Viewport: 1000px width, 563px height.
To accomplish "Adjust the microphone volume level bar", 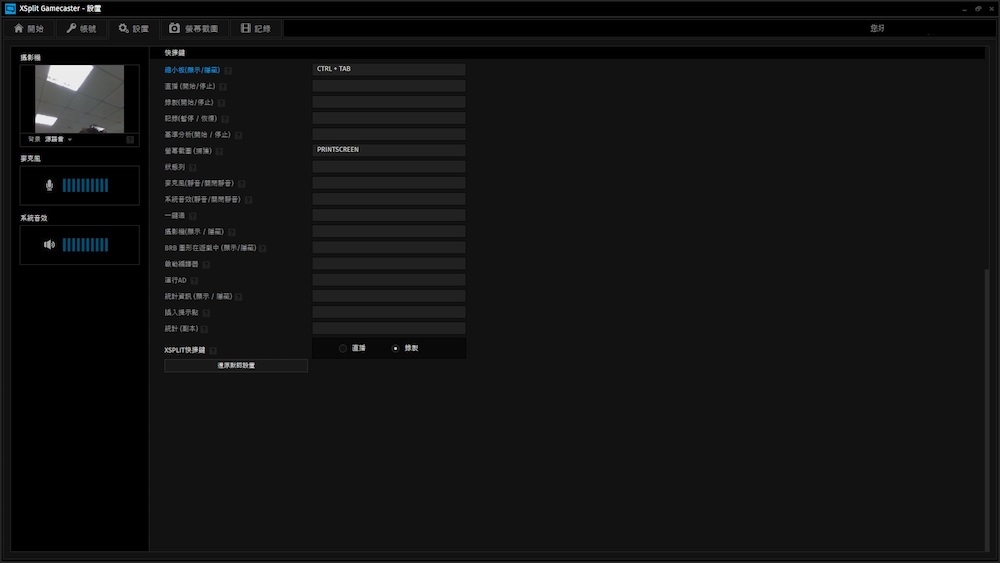I will coord(85,185).
